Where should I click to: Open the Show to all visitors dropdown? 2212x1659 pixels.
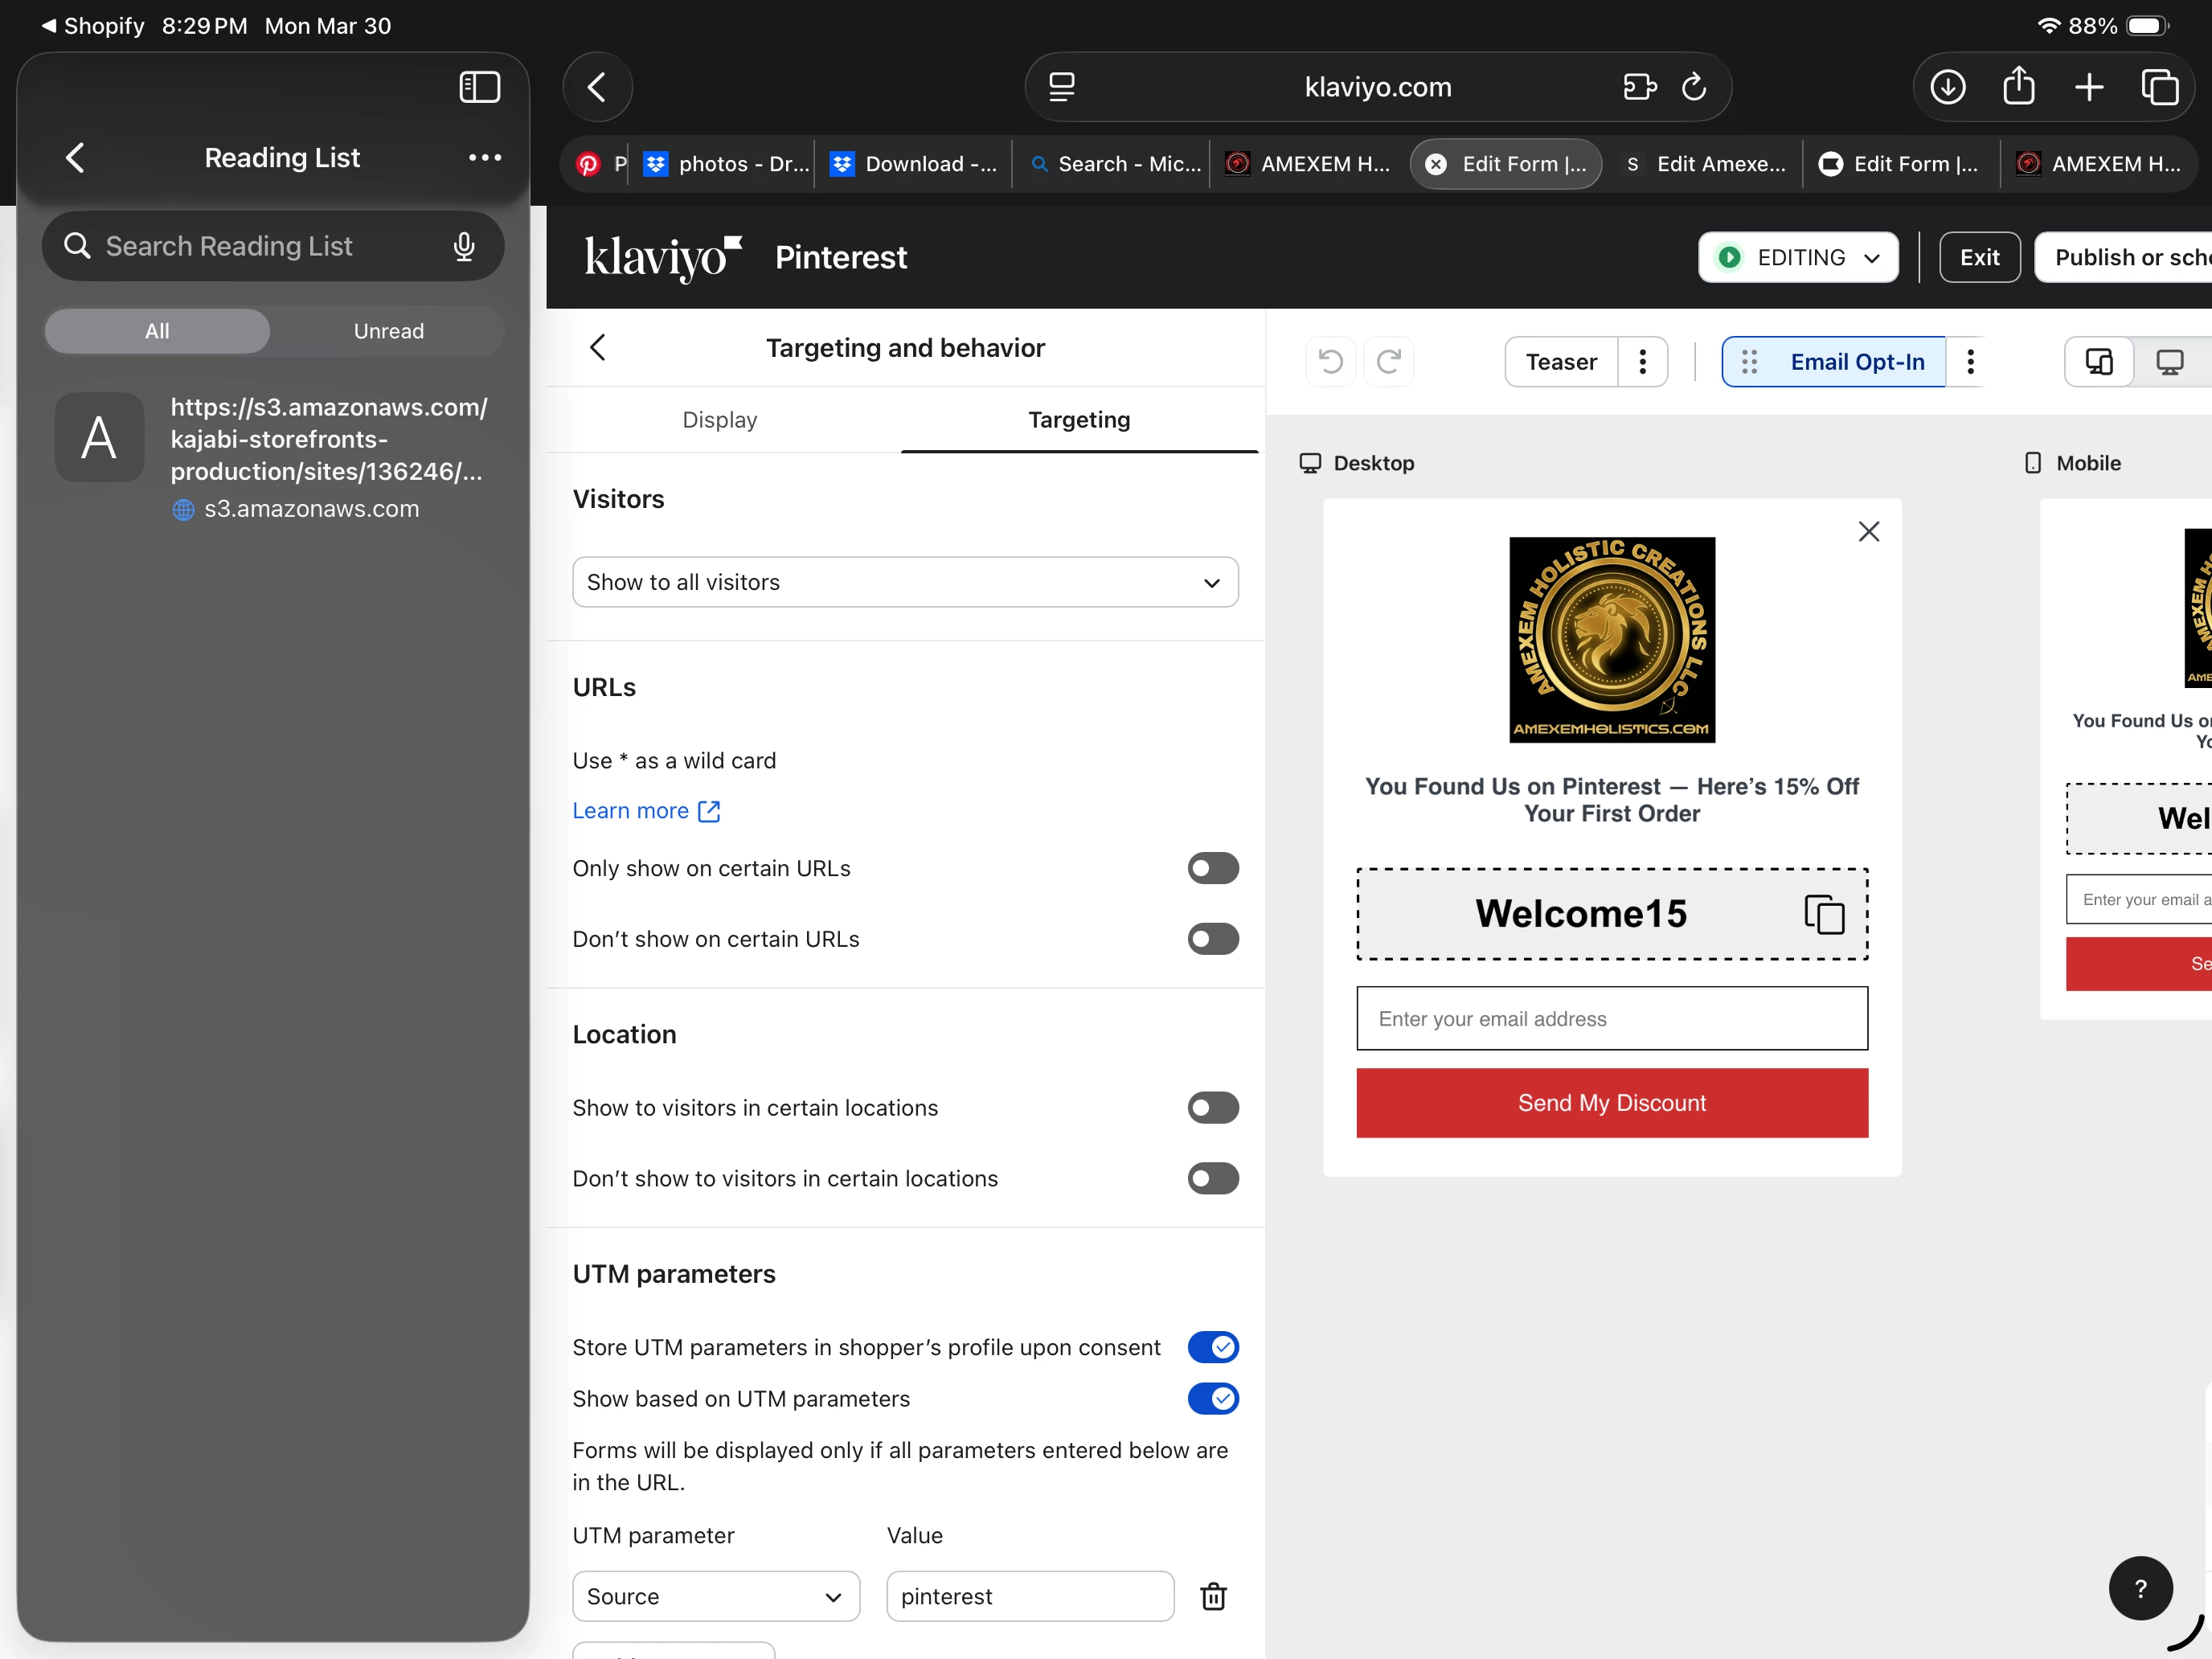[x=904, y=582]
